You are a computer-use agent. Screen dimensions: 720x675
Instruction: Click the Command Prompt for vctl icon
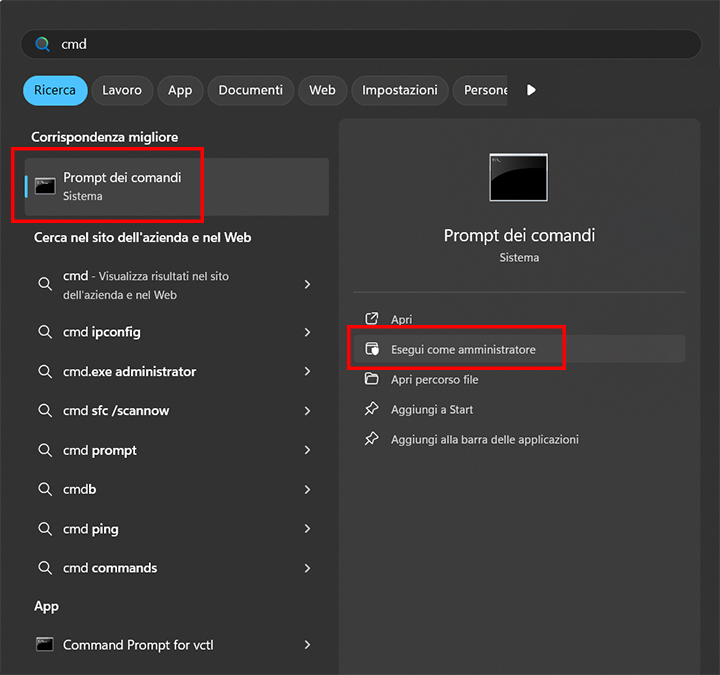click(45, 645)
